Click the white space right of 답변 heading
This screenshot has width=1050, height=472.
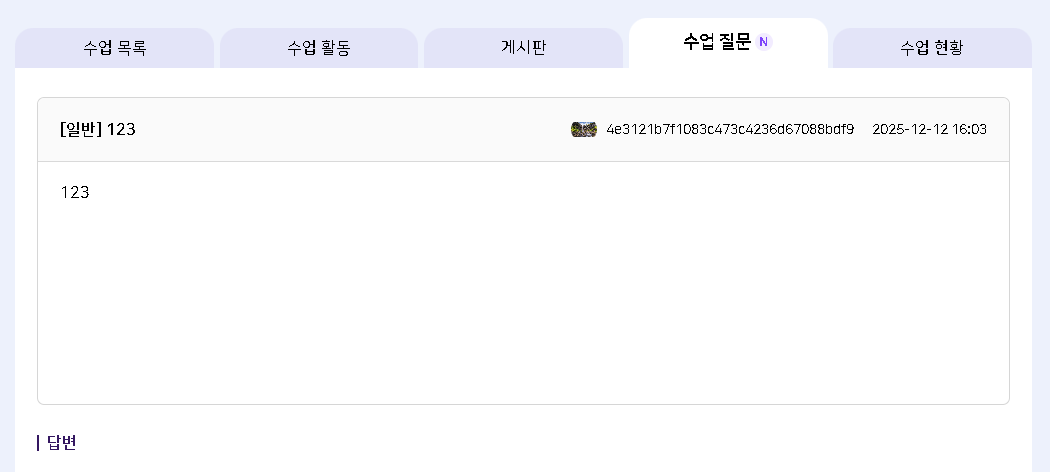click(500, 442)
